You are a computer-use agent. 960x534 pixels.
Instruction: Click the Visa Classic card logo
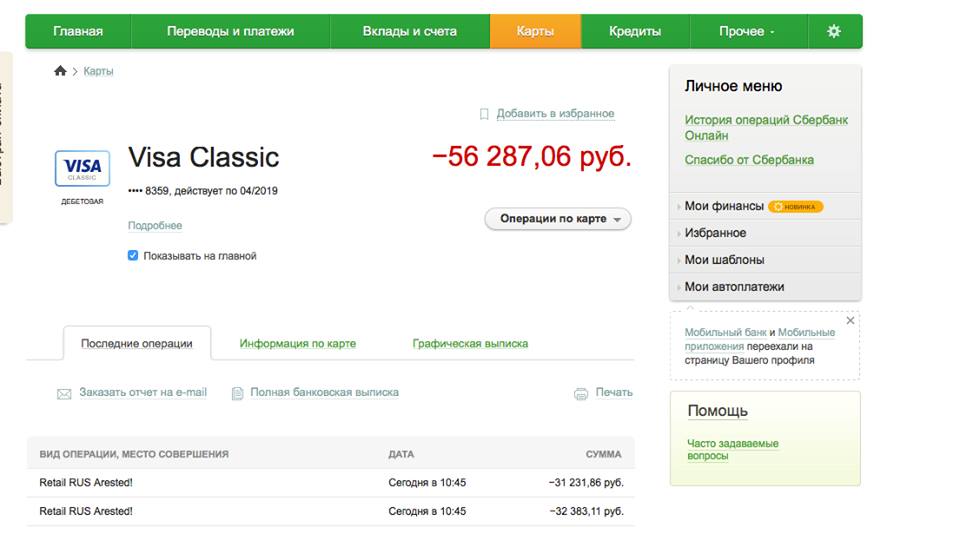coord(82,168)
